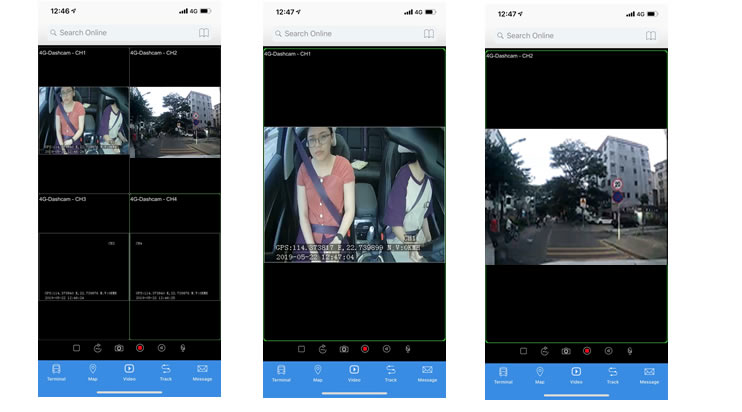
Task: Toggle the microphone icon on the four-channel grid screen
Action: click(x=183, y=348)
